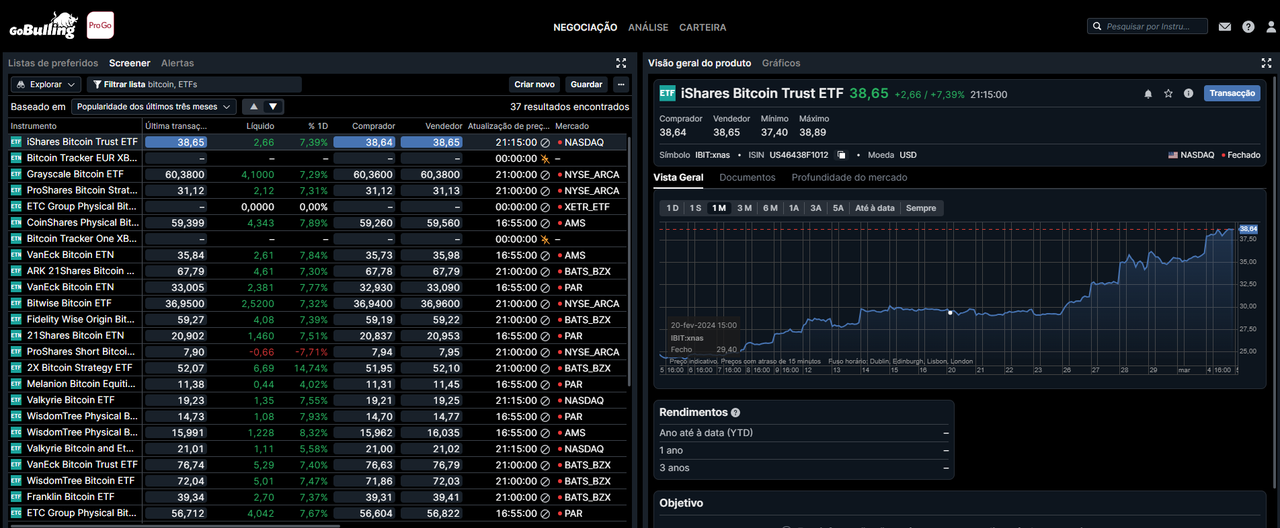Click the Comprador price 38,64 in iShares row

click(365, 142)
